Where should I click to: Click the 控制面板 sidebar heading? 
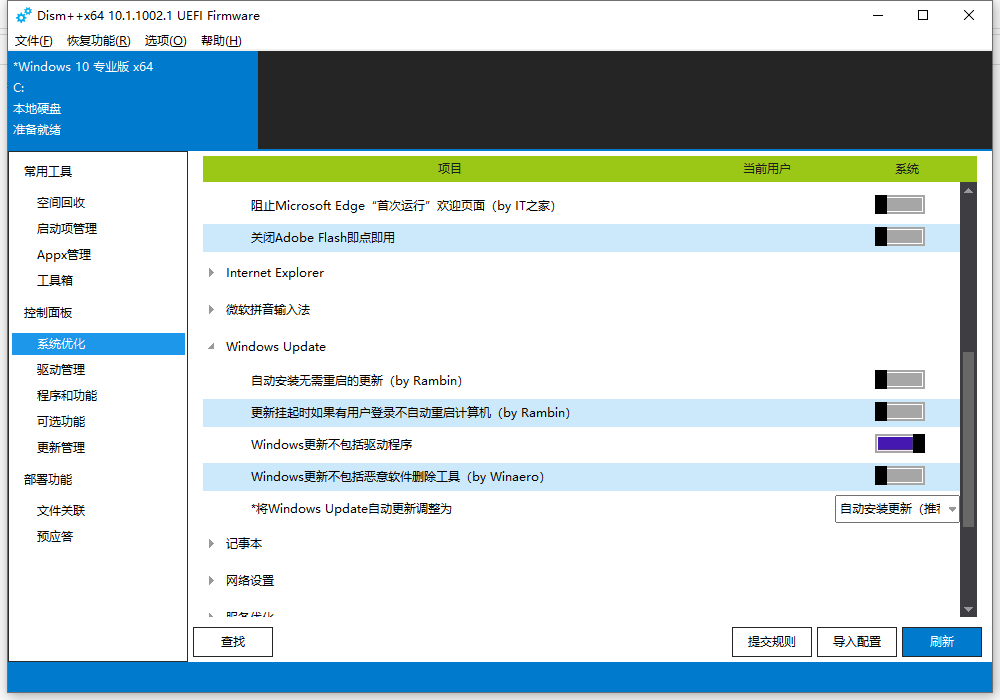click(48, 312)
